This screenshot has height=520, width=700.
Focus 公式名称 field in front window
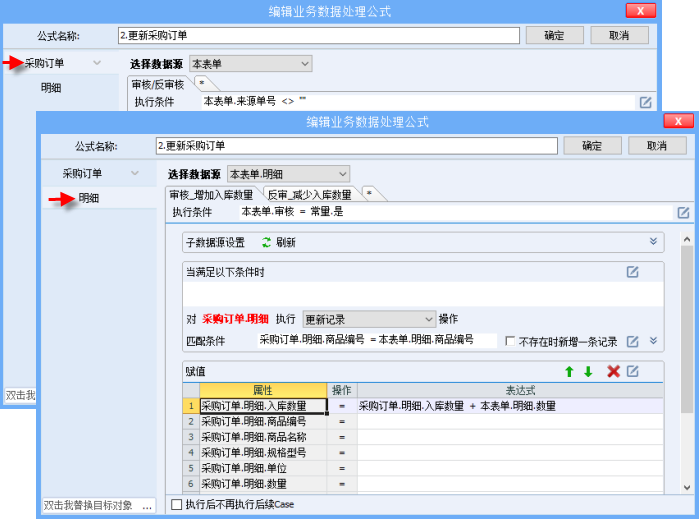356,146
